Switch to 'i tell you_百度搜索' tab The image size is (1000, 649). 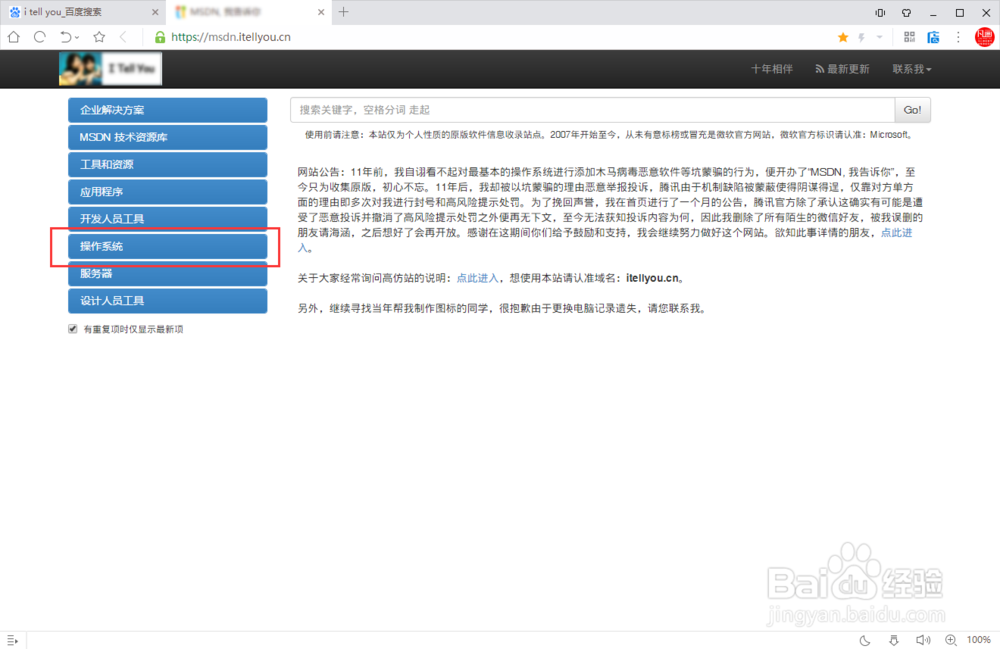point(82,12)
